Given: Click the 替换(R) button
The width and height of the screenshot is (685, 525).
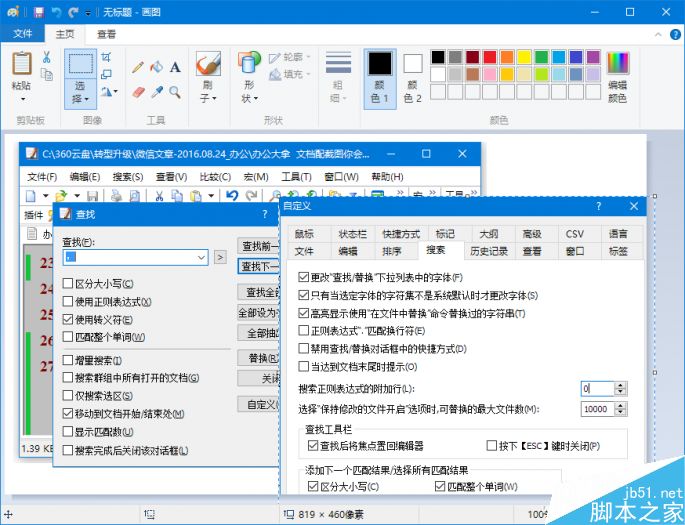Looking at the screenshot, I should pyautogui.click(x=258, y=358).
